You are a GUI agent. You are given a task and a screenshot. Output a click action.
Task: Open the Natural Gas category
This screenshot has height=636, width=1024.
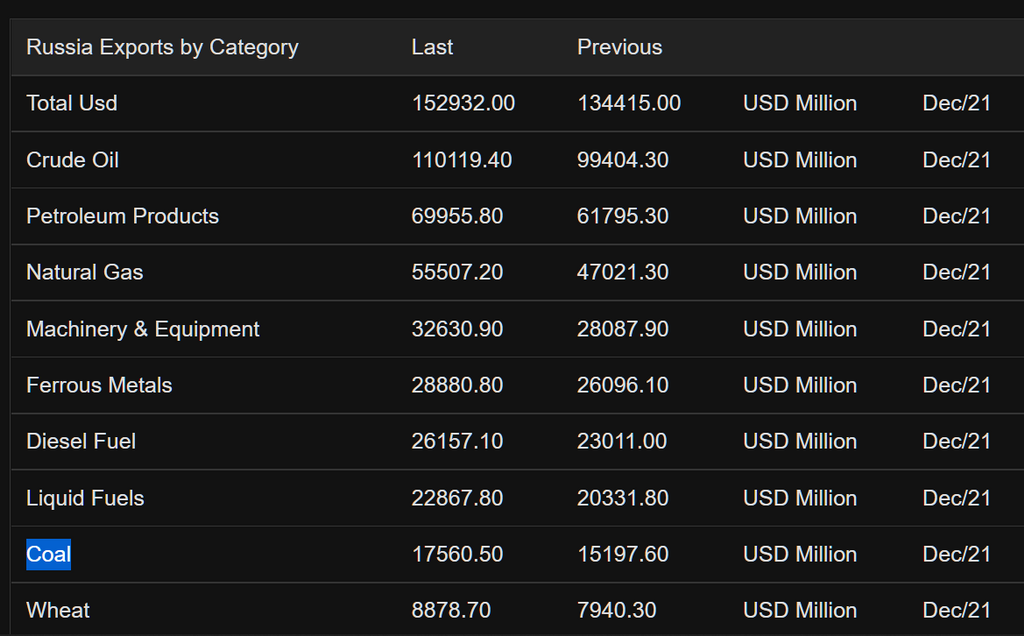[x=85, y=272]
